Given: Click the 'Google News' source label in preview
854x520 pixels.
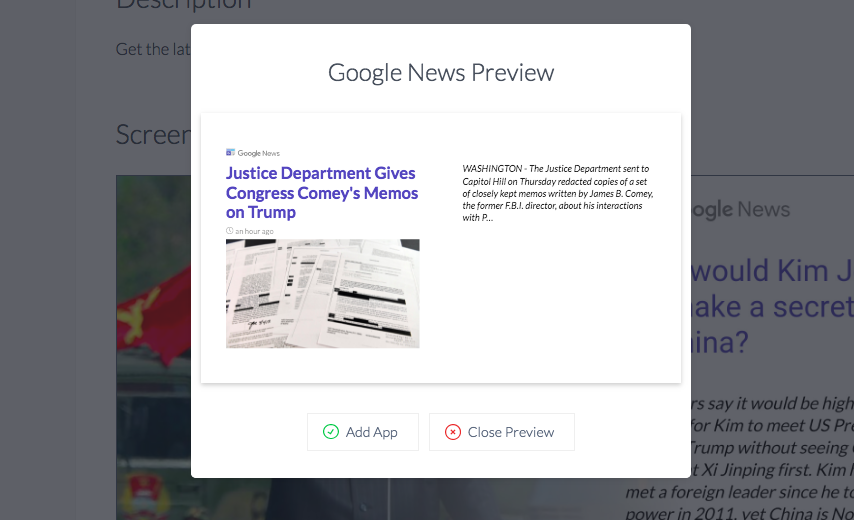Looking at the screenshot, I should pos(259,153).
